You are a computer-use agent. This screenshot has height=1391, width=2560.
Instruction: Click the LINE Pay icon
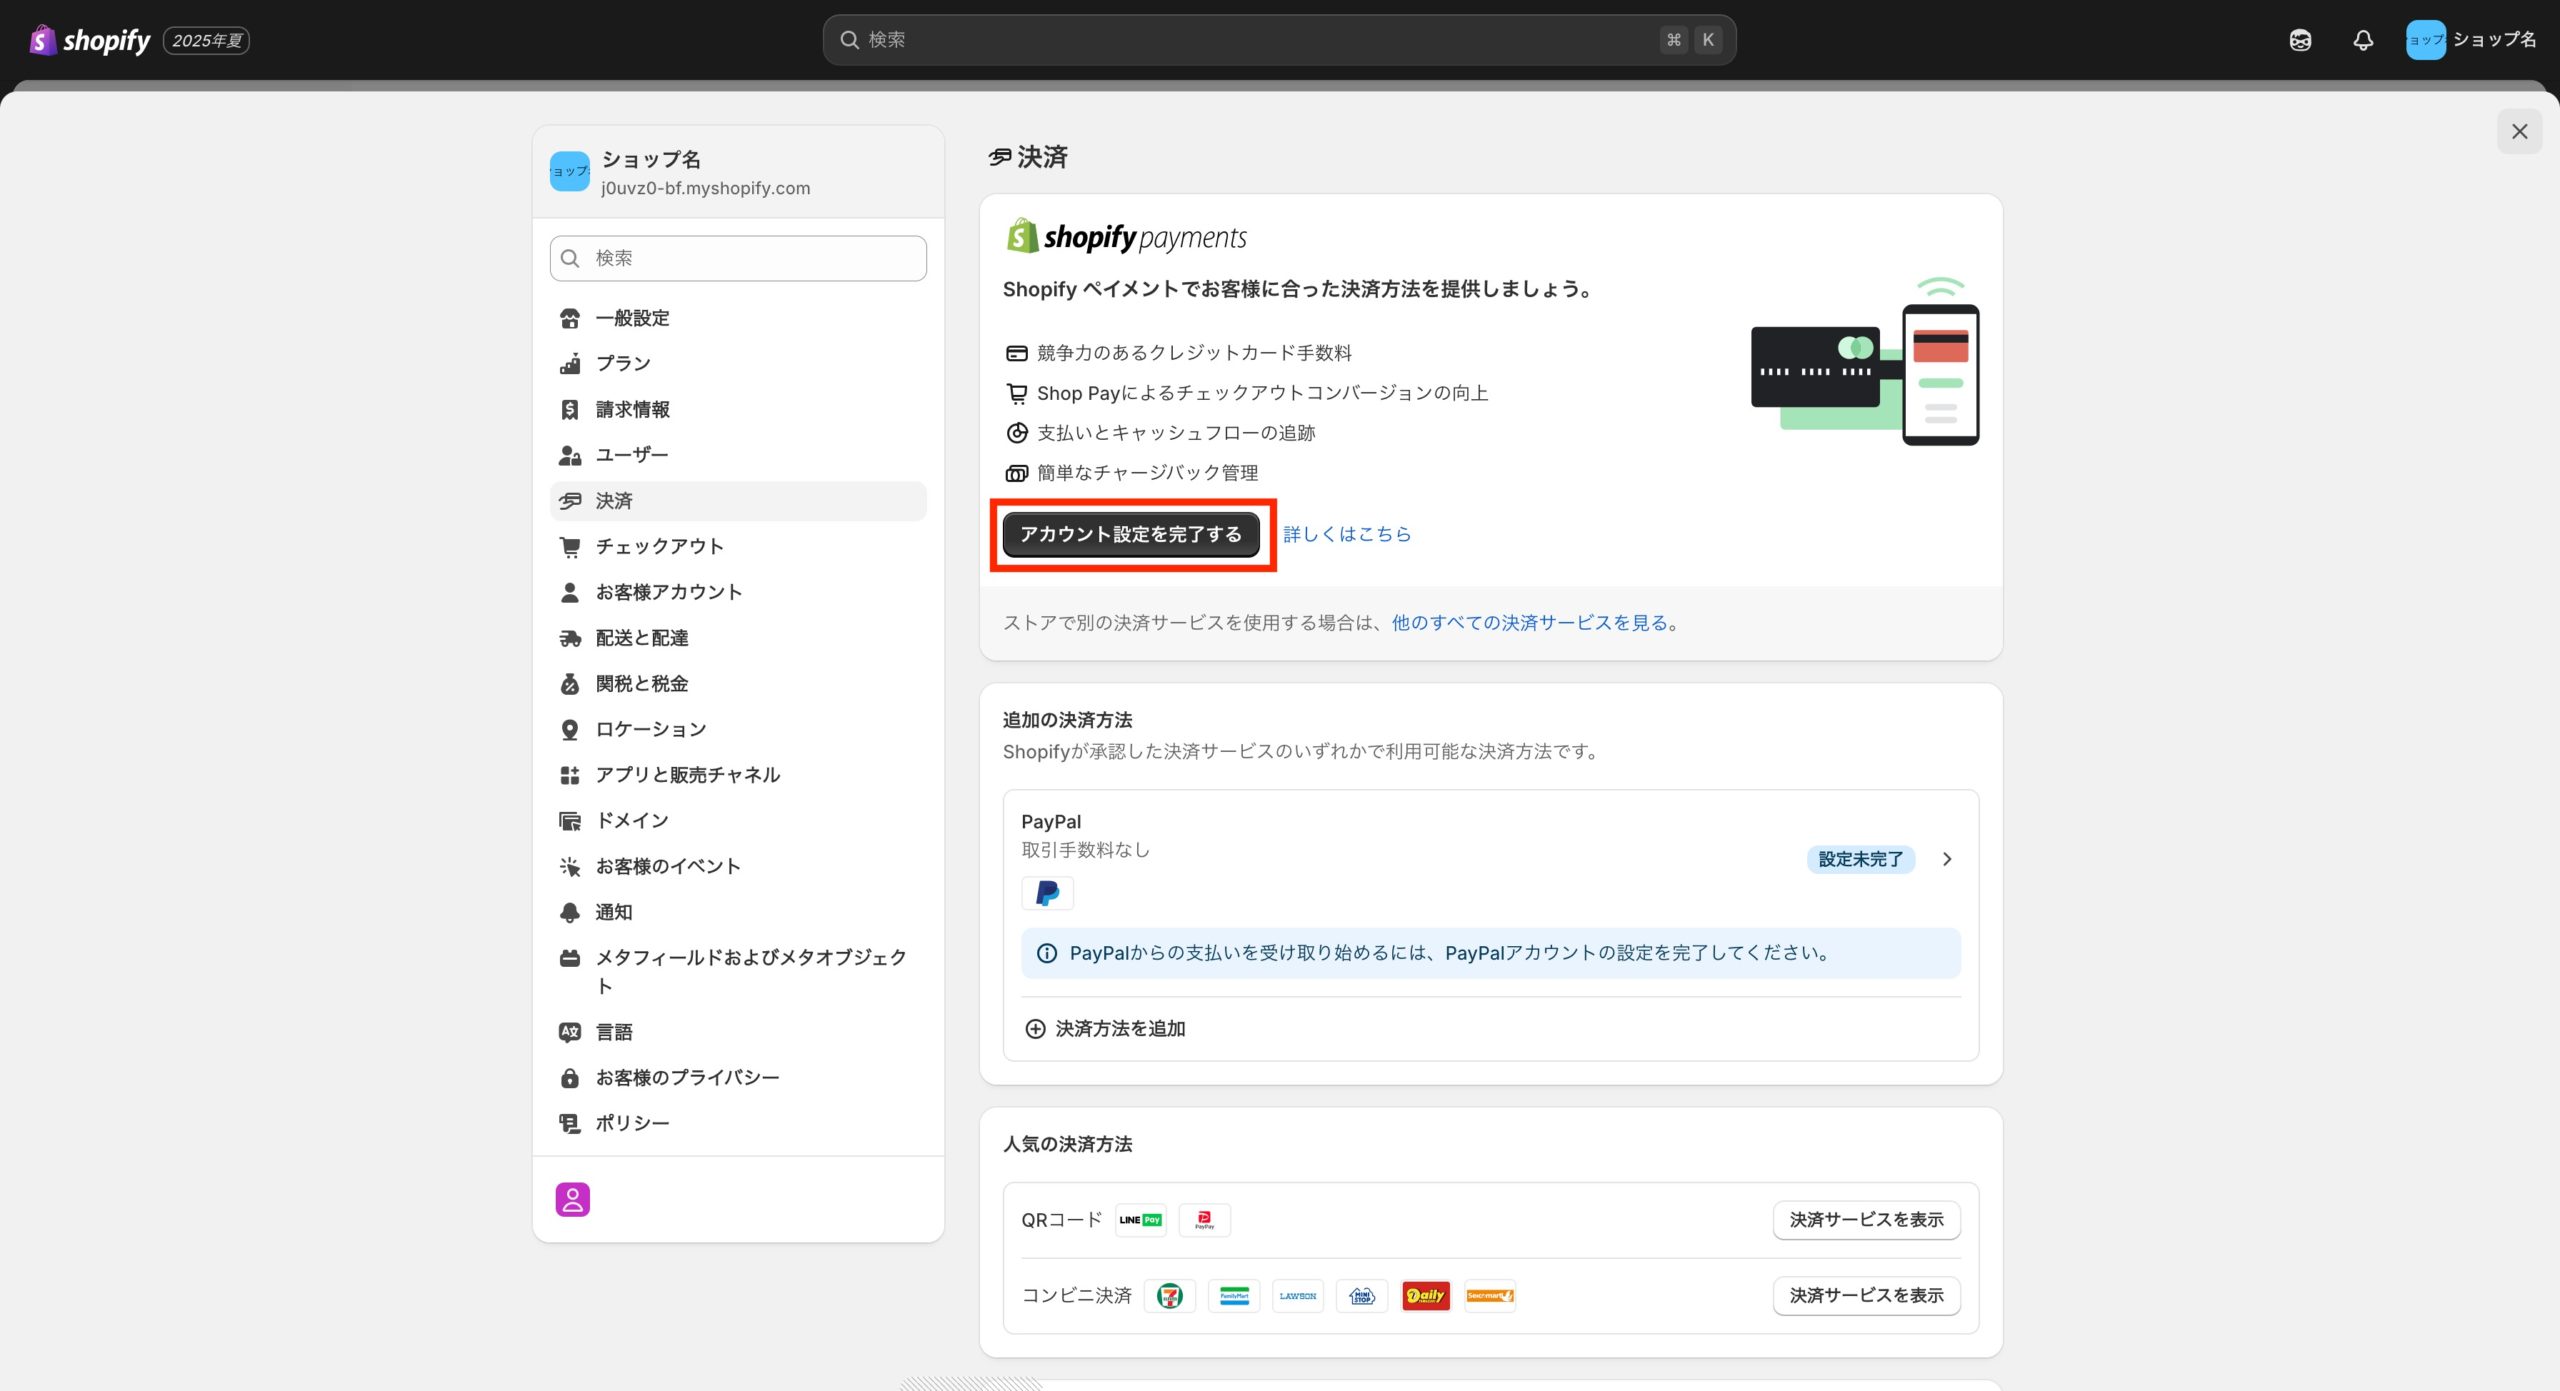tap(1140, 1220)
